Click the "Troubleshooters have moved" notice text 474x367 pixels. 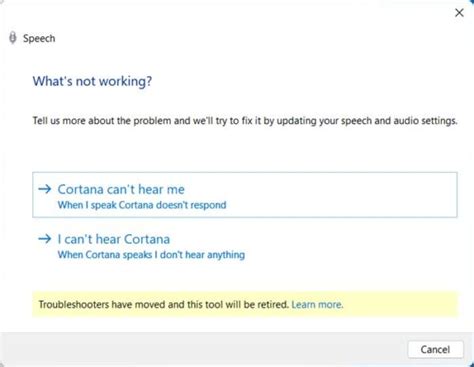point(164,305)
